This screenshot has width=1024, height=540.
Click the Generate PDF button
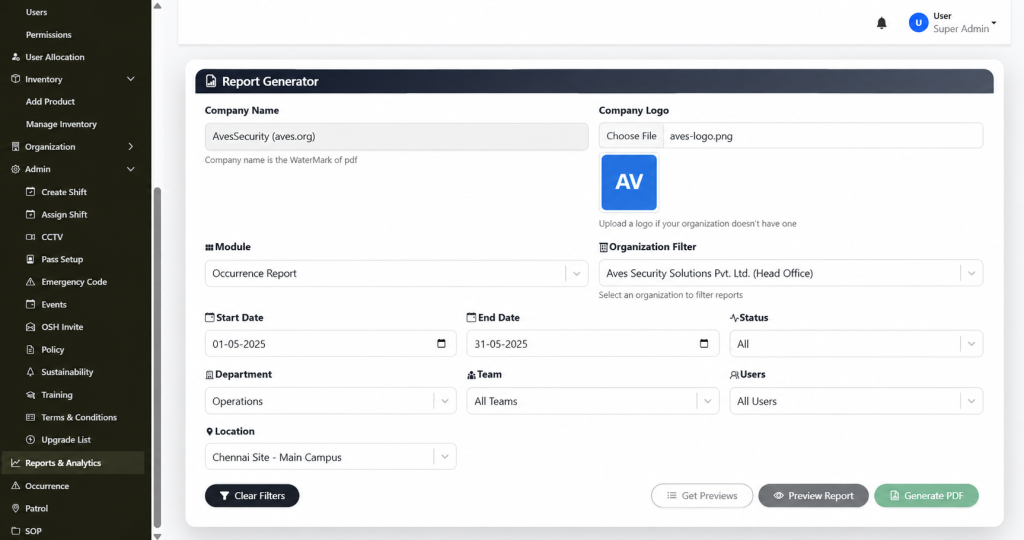(x=926, y=496)
